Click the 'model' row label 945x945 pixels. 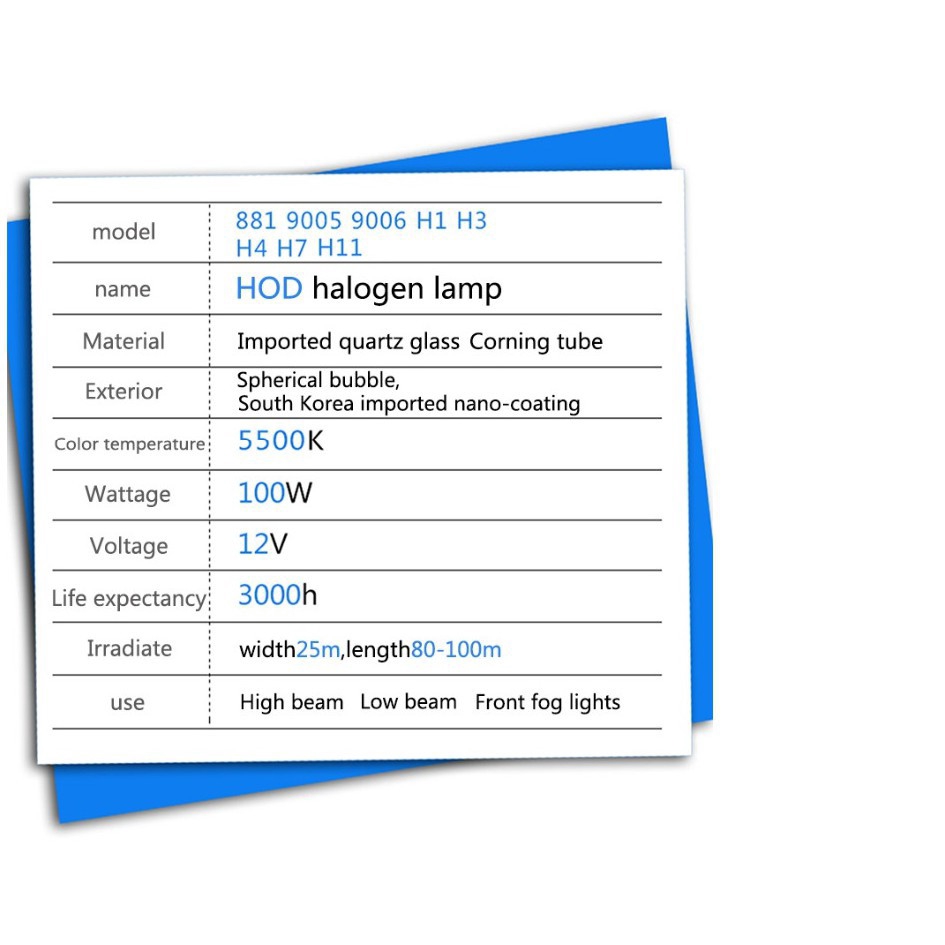124,232
